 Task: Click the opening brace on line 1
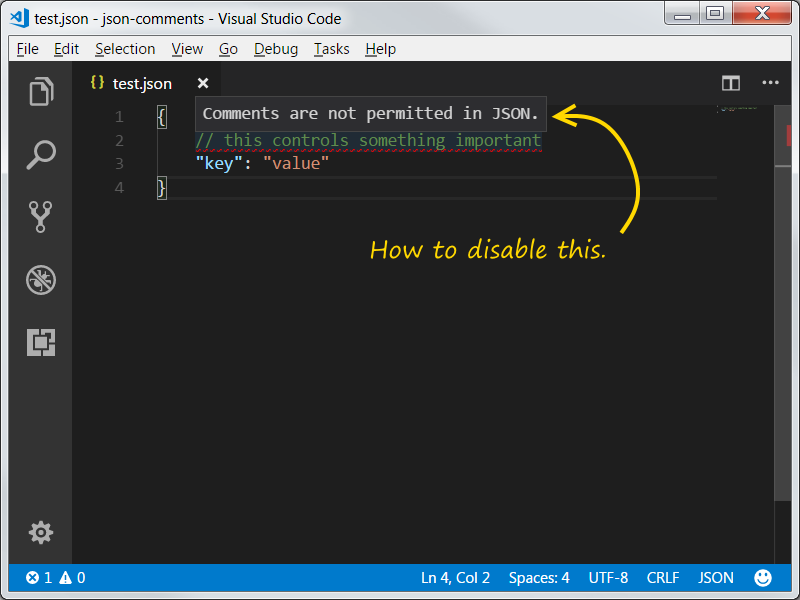click(x=162, y=117)
